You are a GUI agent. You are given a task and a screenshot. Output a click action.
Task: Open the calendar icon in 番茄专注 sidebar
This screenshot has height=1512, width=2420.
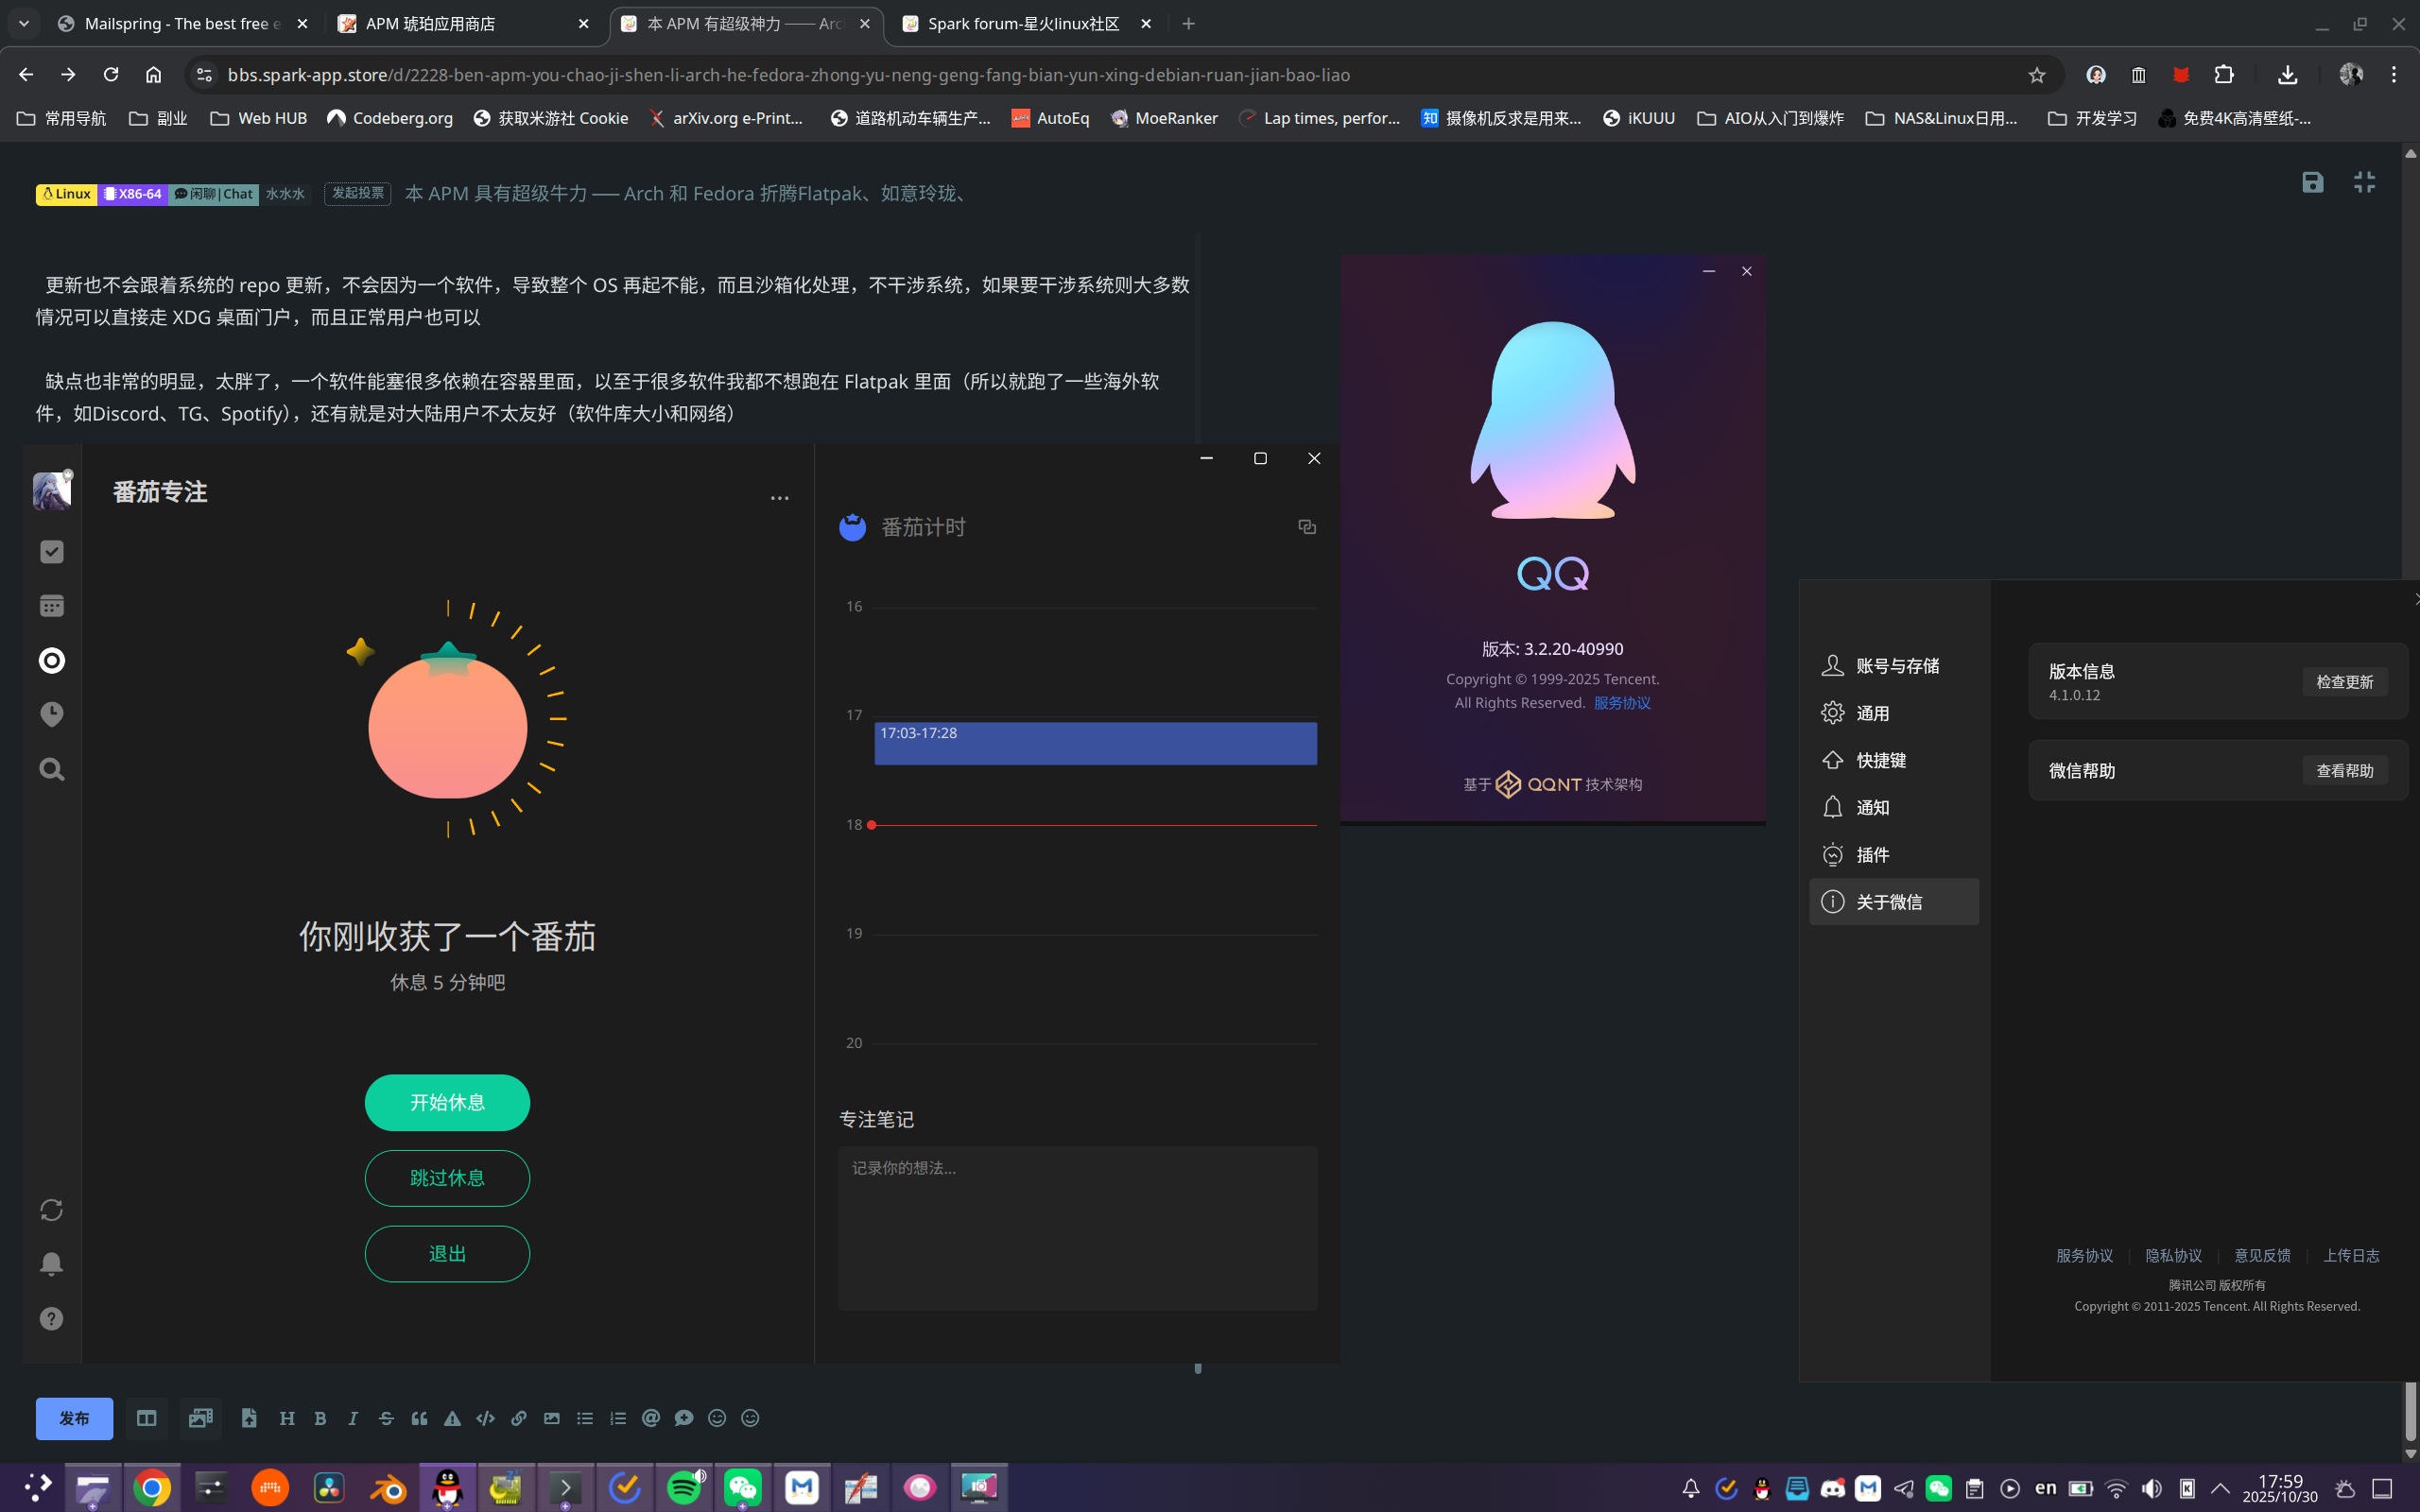[x=51, y=605]
